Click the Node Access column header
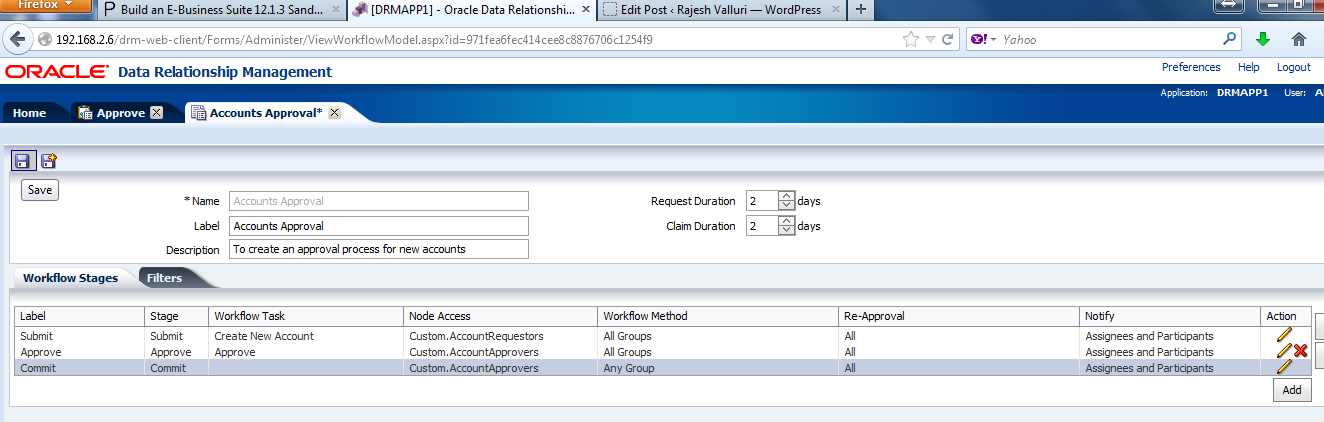 (x=501, y=316)
